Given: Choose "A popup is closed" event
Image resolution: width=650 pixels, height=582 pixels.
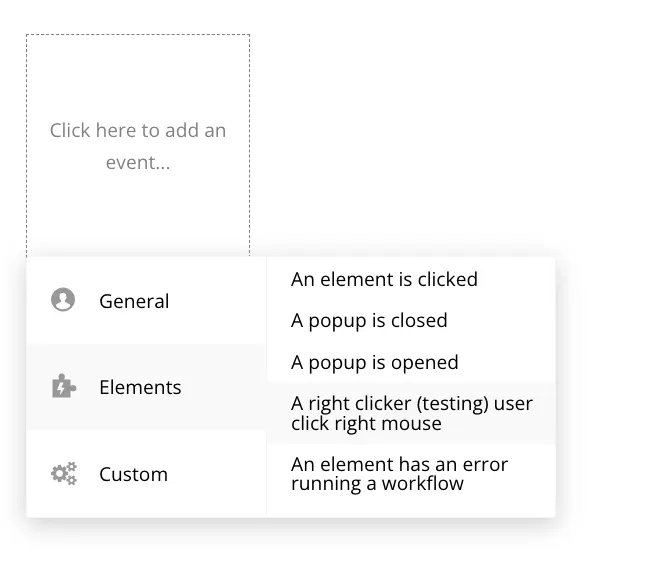Looking at the screenshot, I should coord(369,321).
